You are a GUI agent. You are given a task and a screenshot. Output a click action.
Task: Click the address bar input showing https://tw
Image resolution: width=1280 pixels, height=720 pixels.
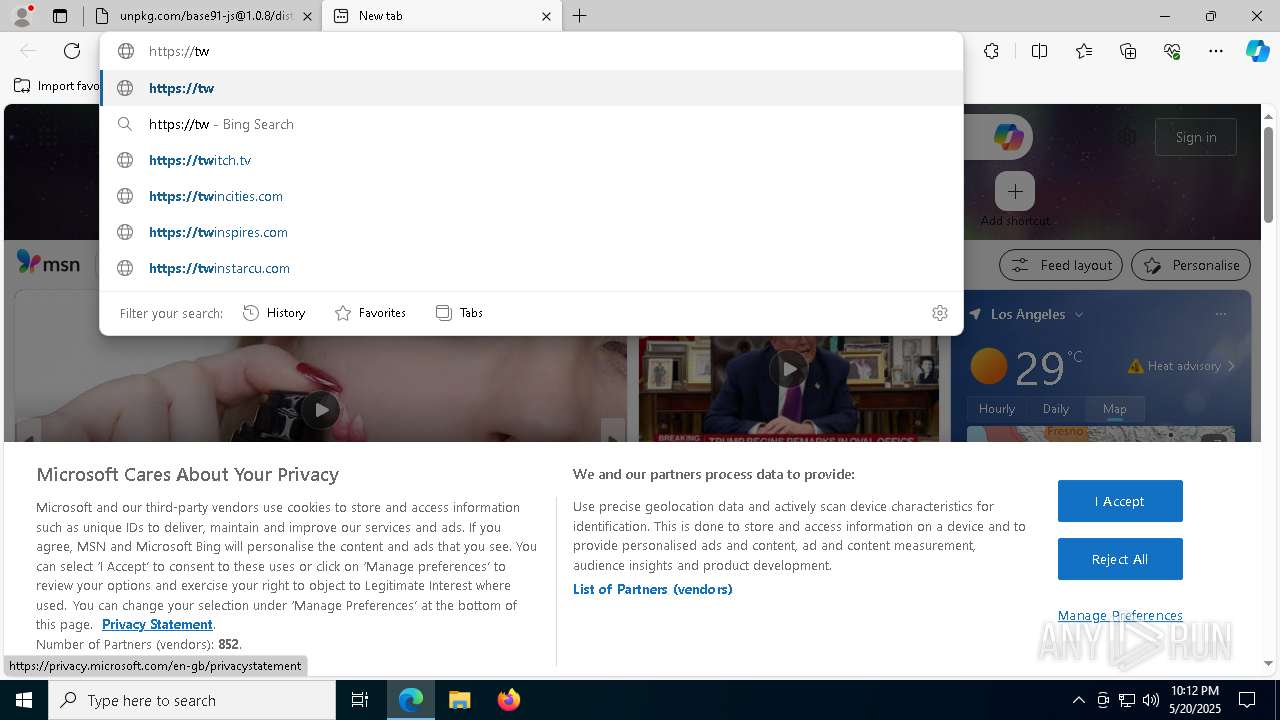pos(530,51)
